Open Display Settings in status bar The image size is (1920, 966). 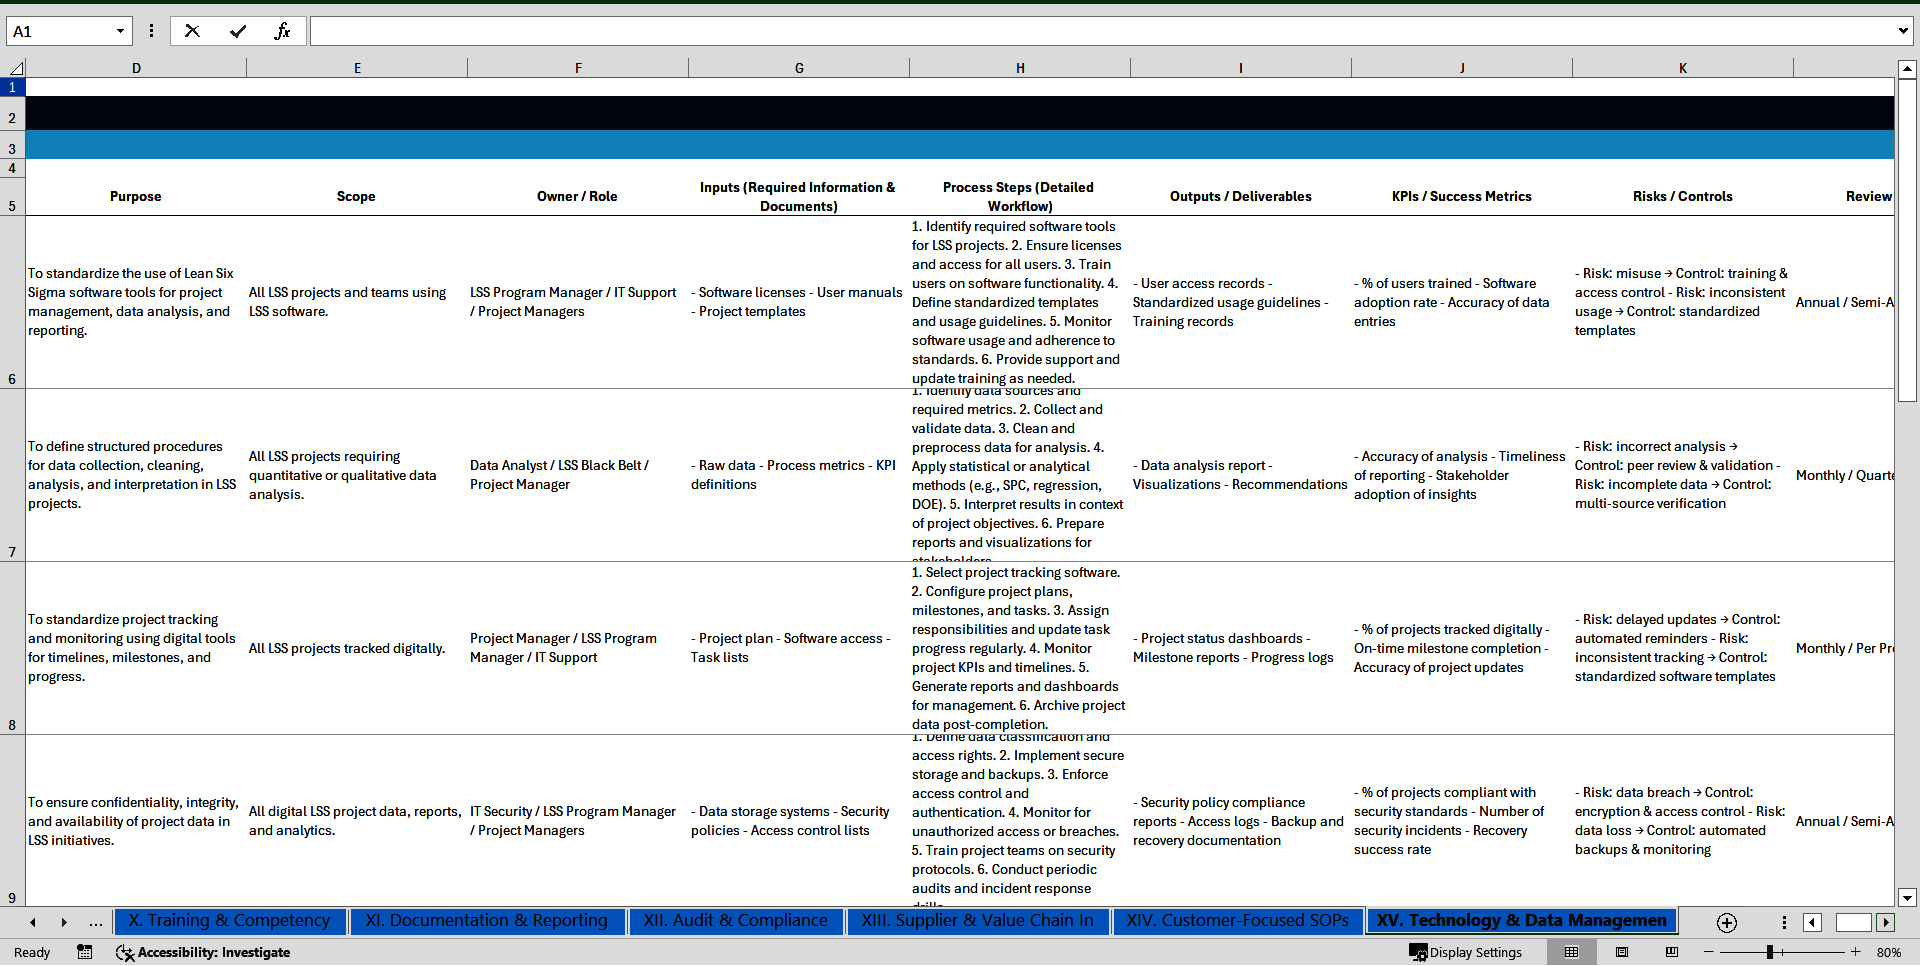tap(1466, 952)
